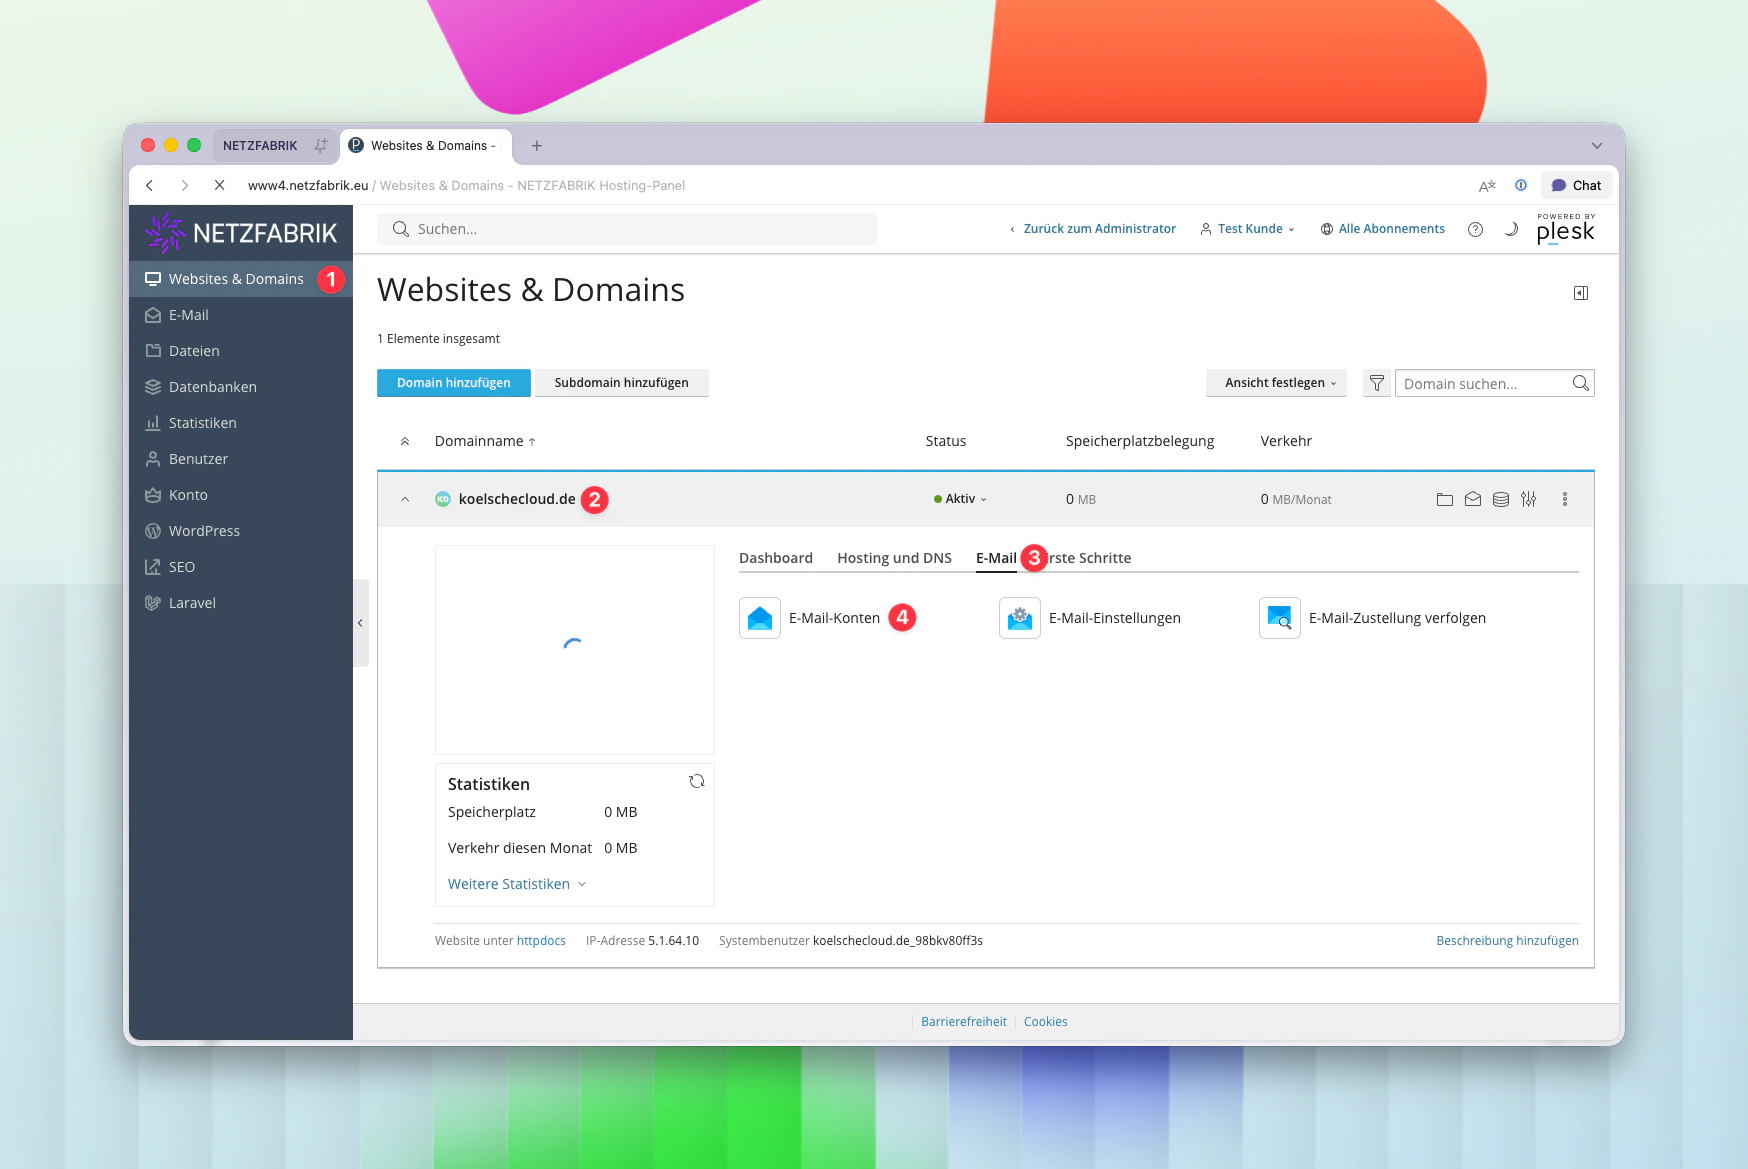1748x1169 pixels.
Task: Toggle dark mode with the moon icon
Action: coord(1510,229)
